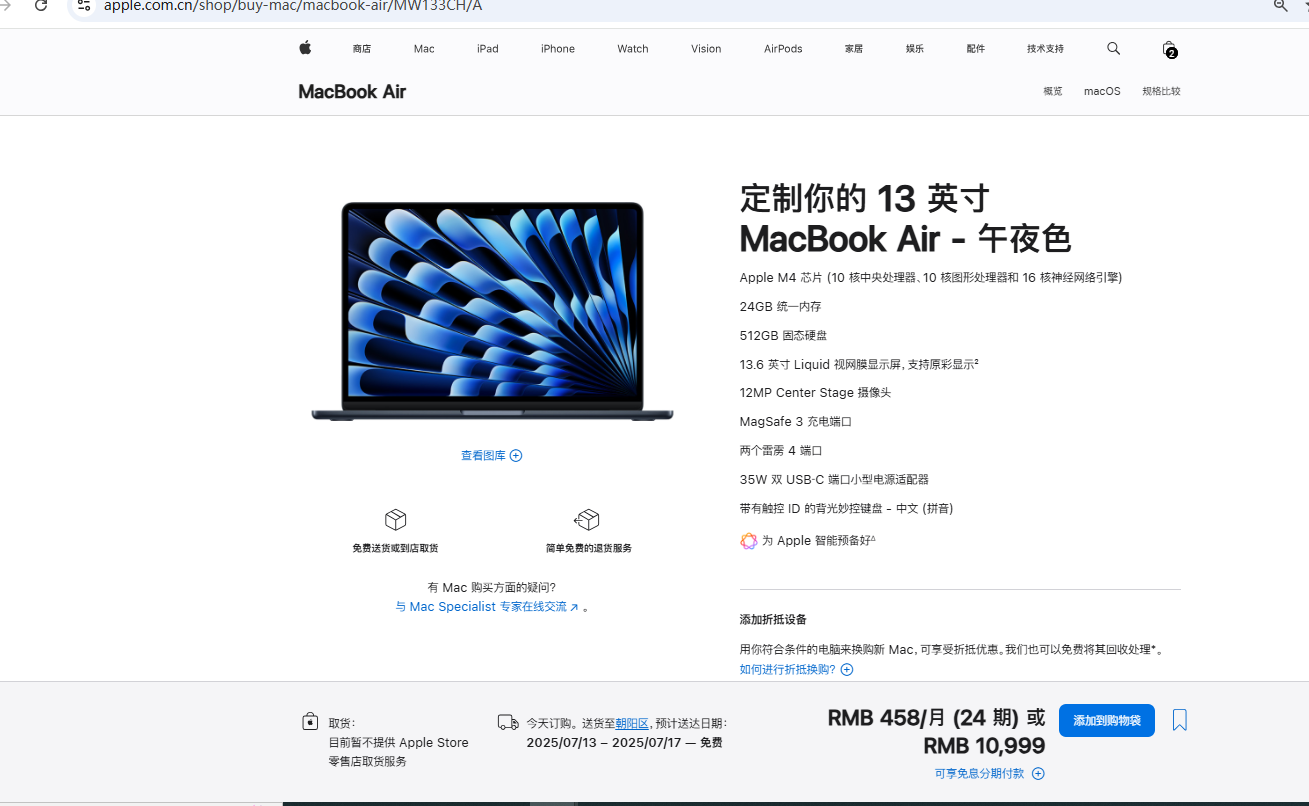Select the 规格比较 compare tab

1161,91
